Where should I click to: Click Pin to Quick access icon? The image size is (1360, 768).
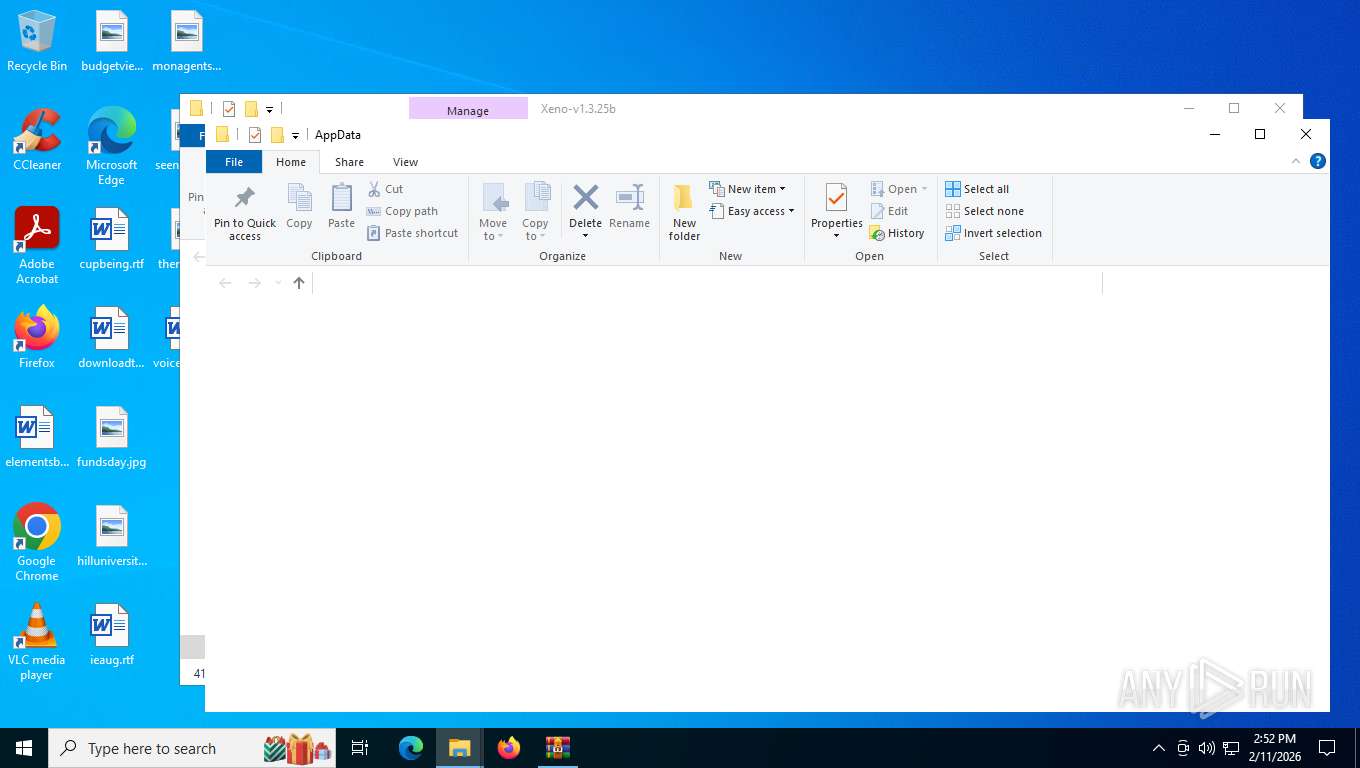244,197
